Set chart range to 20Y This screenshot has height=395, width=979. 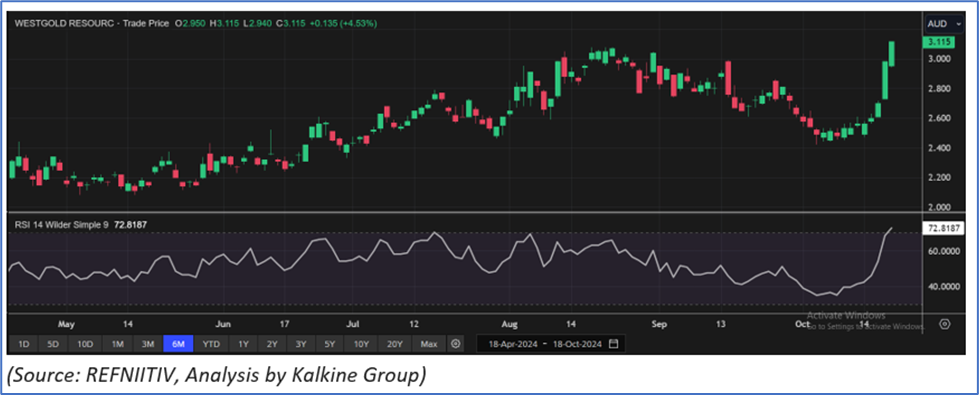click(x=394, y=344)
